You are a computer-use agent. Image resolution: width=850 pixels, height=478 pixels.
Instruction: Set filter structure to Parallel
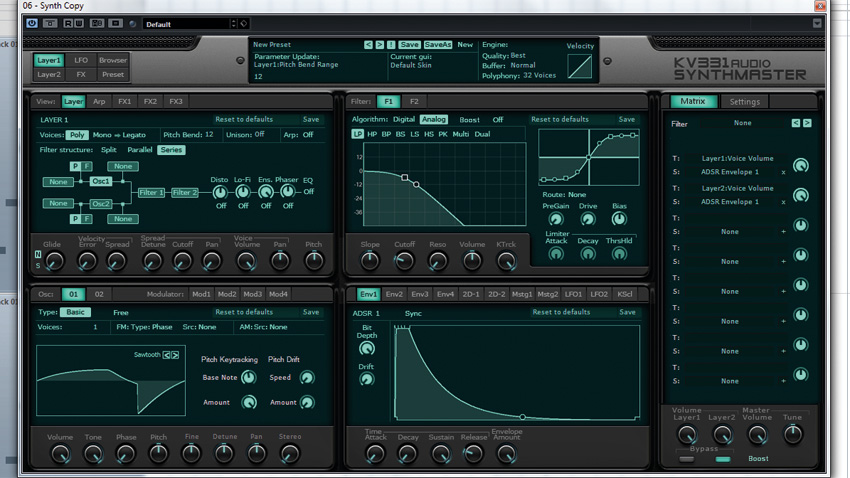coord(140,150)
